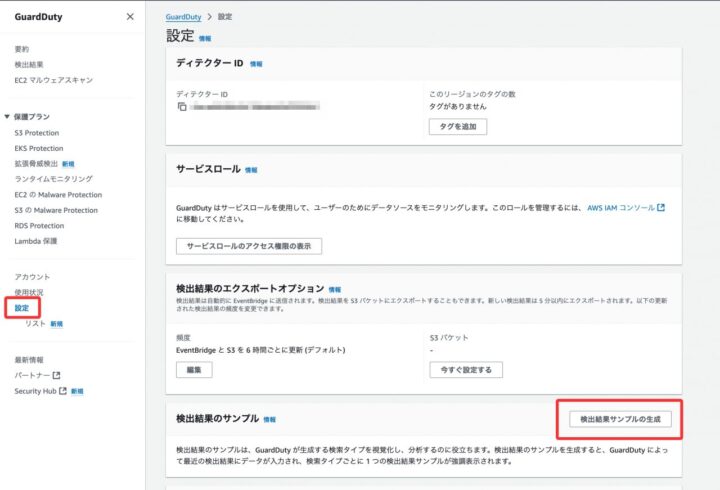Viewport: 720px width, 490px height.
Task: Click the 編集 button for export frequency
Action: (x=194, y=370)
